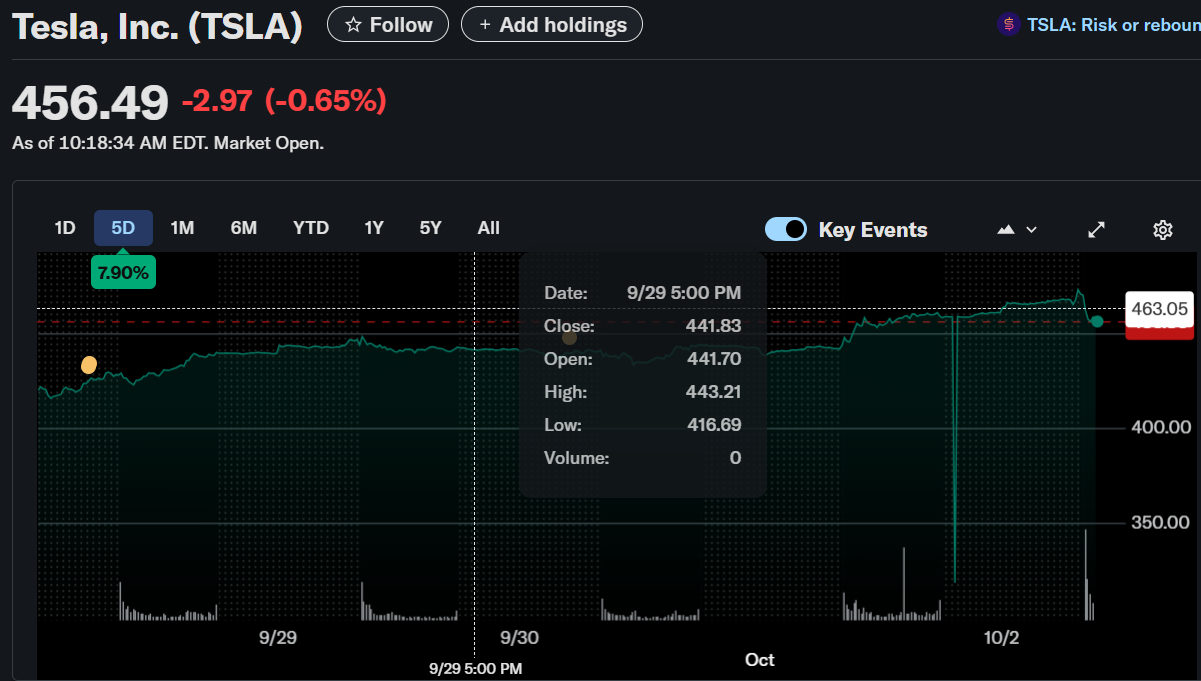Viewport: 1201px width, 681px height.
Task: Click the orange key event marker on the chart
Action: pyautogui.click(x=88, y=365)
